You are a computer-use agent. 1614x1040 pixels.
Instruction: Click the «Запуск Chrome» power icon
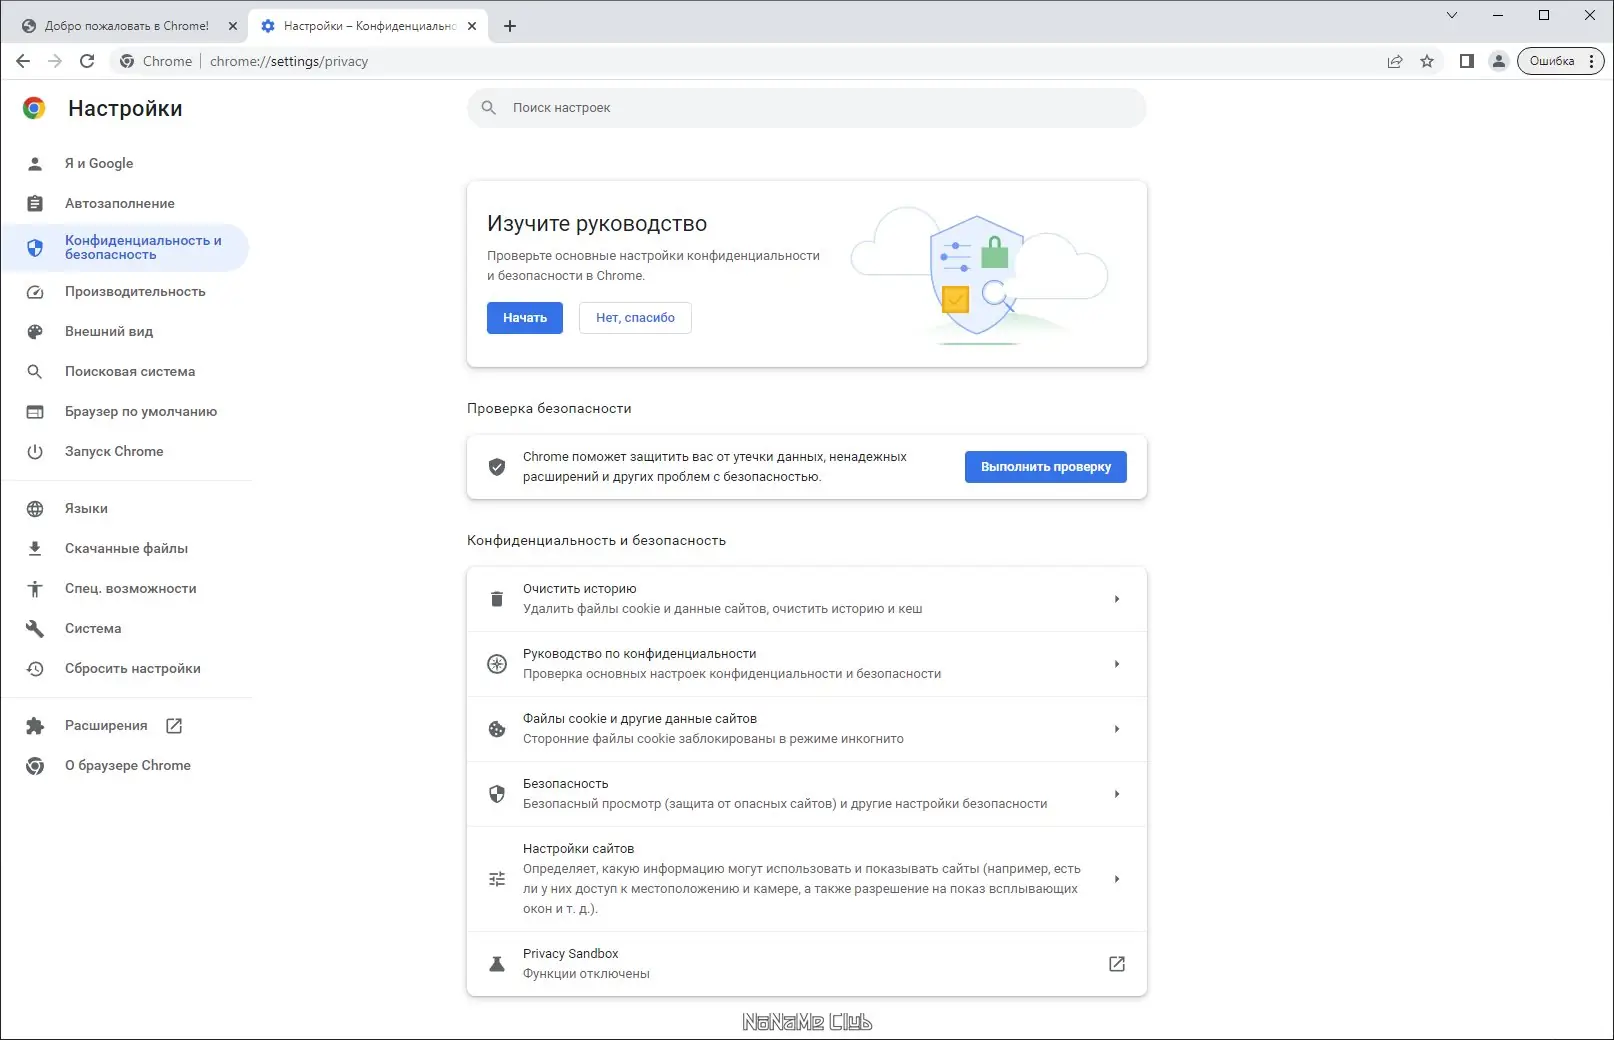coord(35,451)
